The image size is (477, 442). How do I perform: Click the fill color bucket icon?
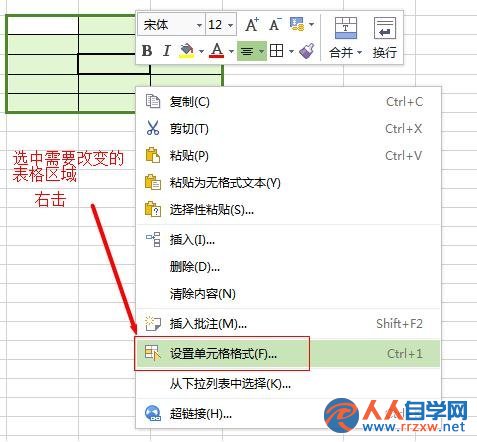(187, 51)
